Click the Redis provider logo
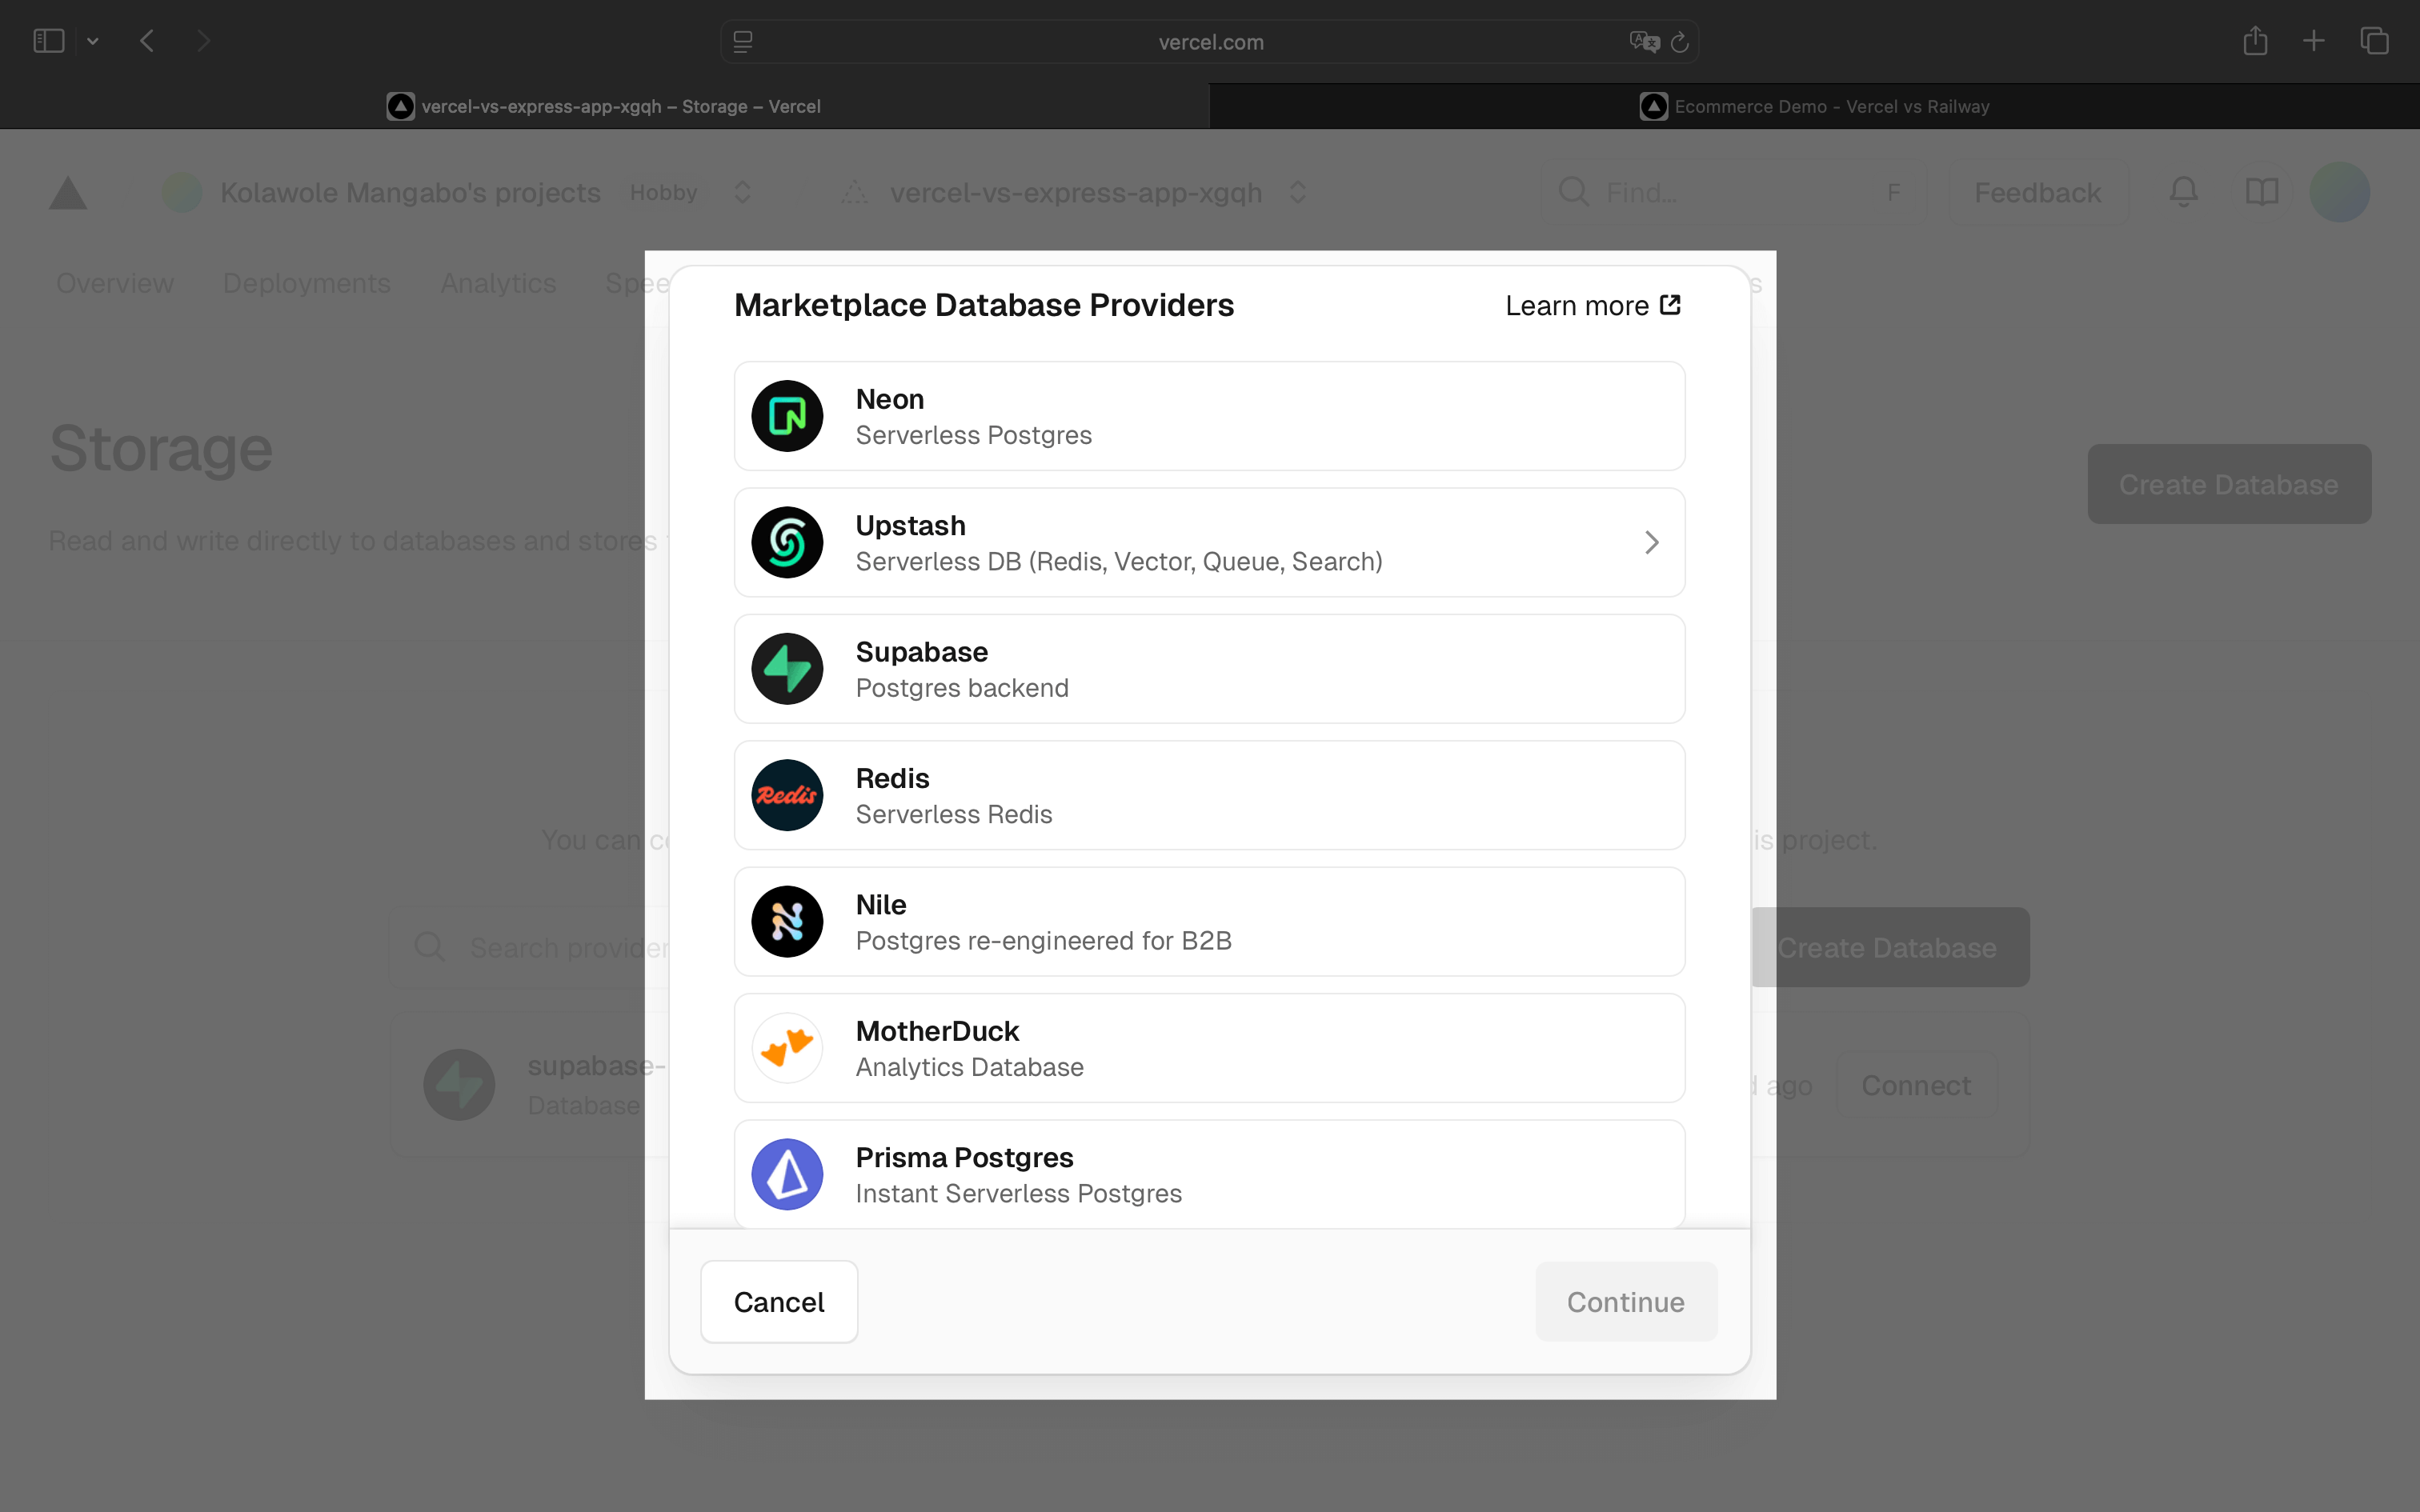This screenshot has height=1512, width=2420. (787, 795)
